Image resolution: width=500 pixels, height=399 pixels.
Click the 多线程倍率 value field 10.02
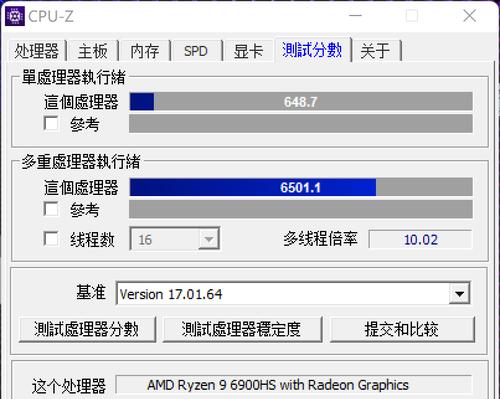click(x=420, y=239)
